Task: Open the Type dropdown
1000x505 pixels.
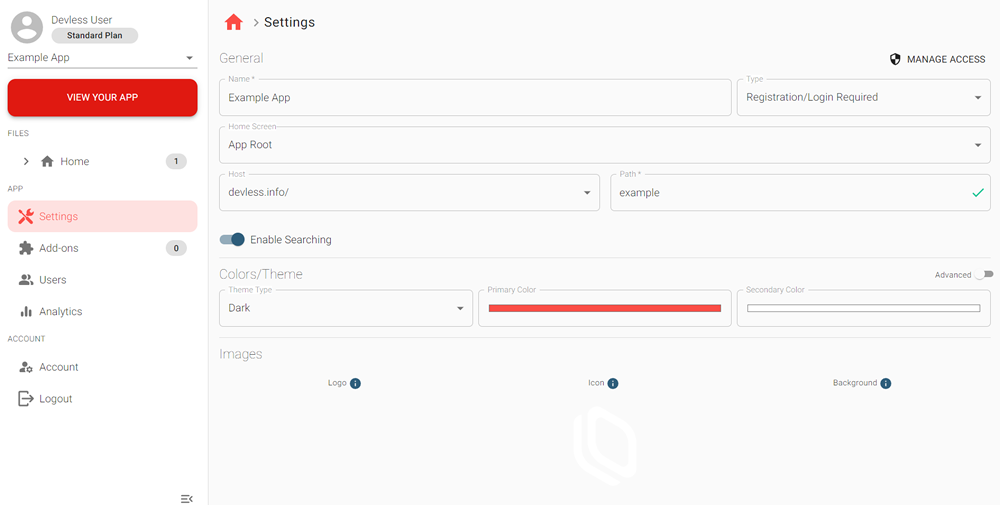Action: point(863,98)
